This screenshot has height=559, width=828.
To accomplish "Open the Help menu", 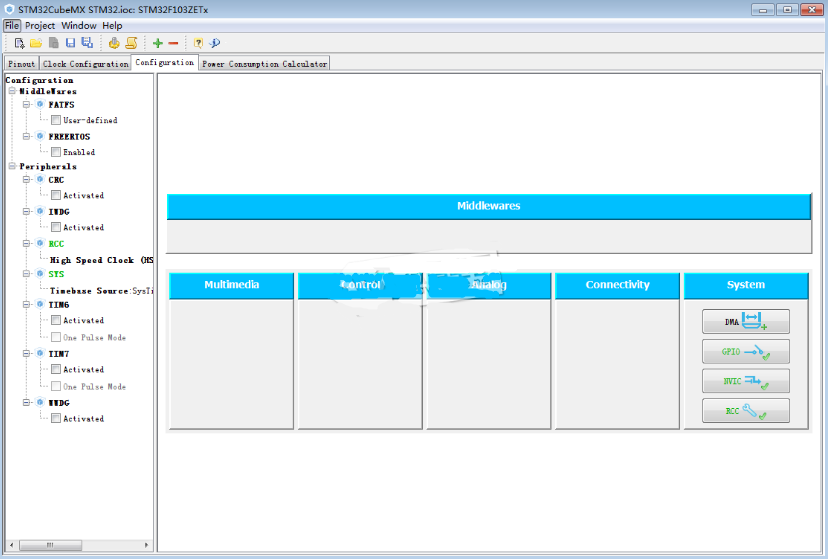I will point(112,25).
